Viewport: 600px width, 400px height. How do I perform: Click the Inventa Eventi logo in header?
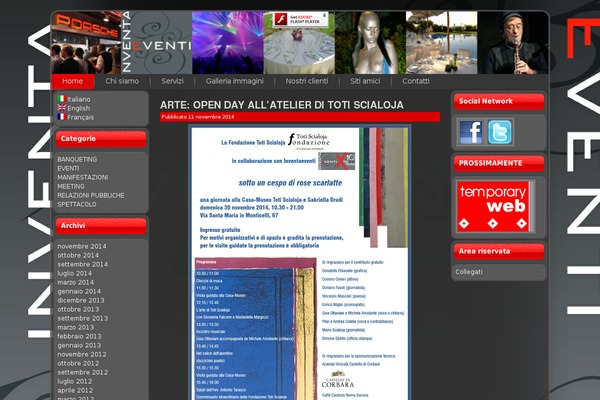tap(156, 42)
